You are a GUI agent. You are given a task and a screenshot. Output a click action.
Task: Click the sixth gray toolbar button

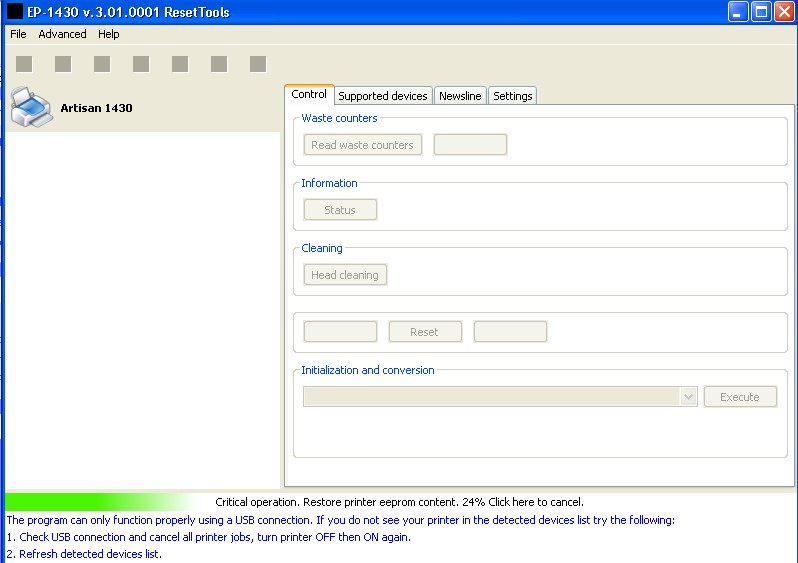[x=219, y=64]
